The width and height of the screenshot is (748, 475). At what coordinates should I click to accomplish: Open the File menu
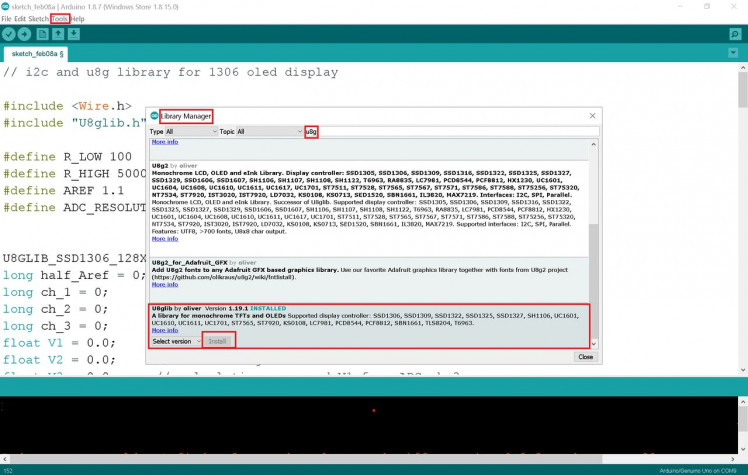(x=6, y=19)
